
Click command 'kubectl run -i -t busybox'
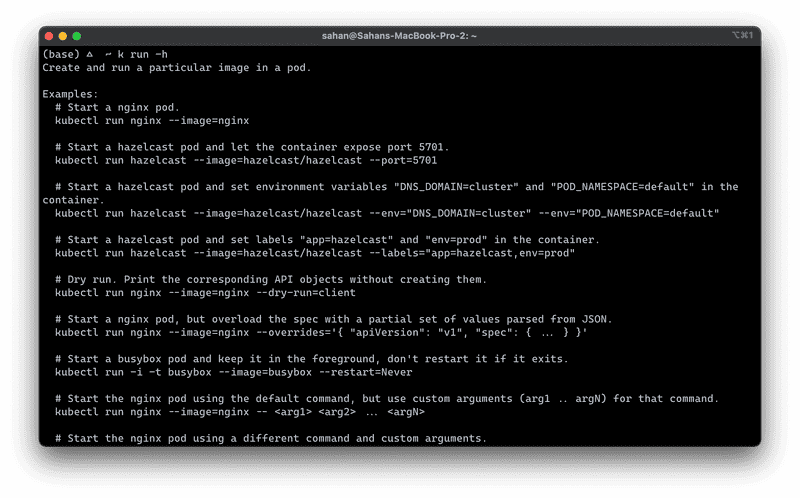click(x=234, y=372)
